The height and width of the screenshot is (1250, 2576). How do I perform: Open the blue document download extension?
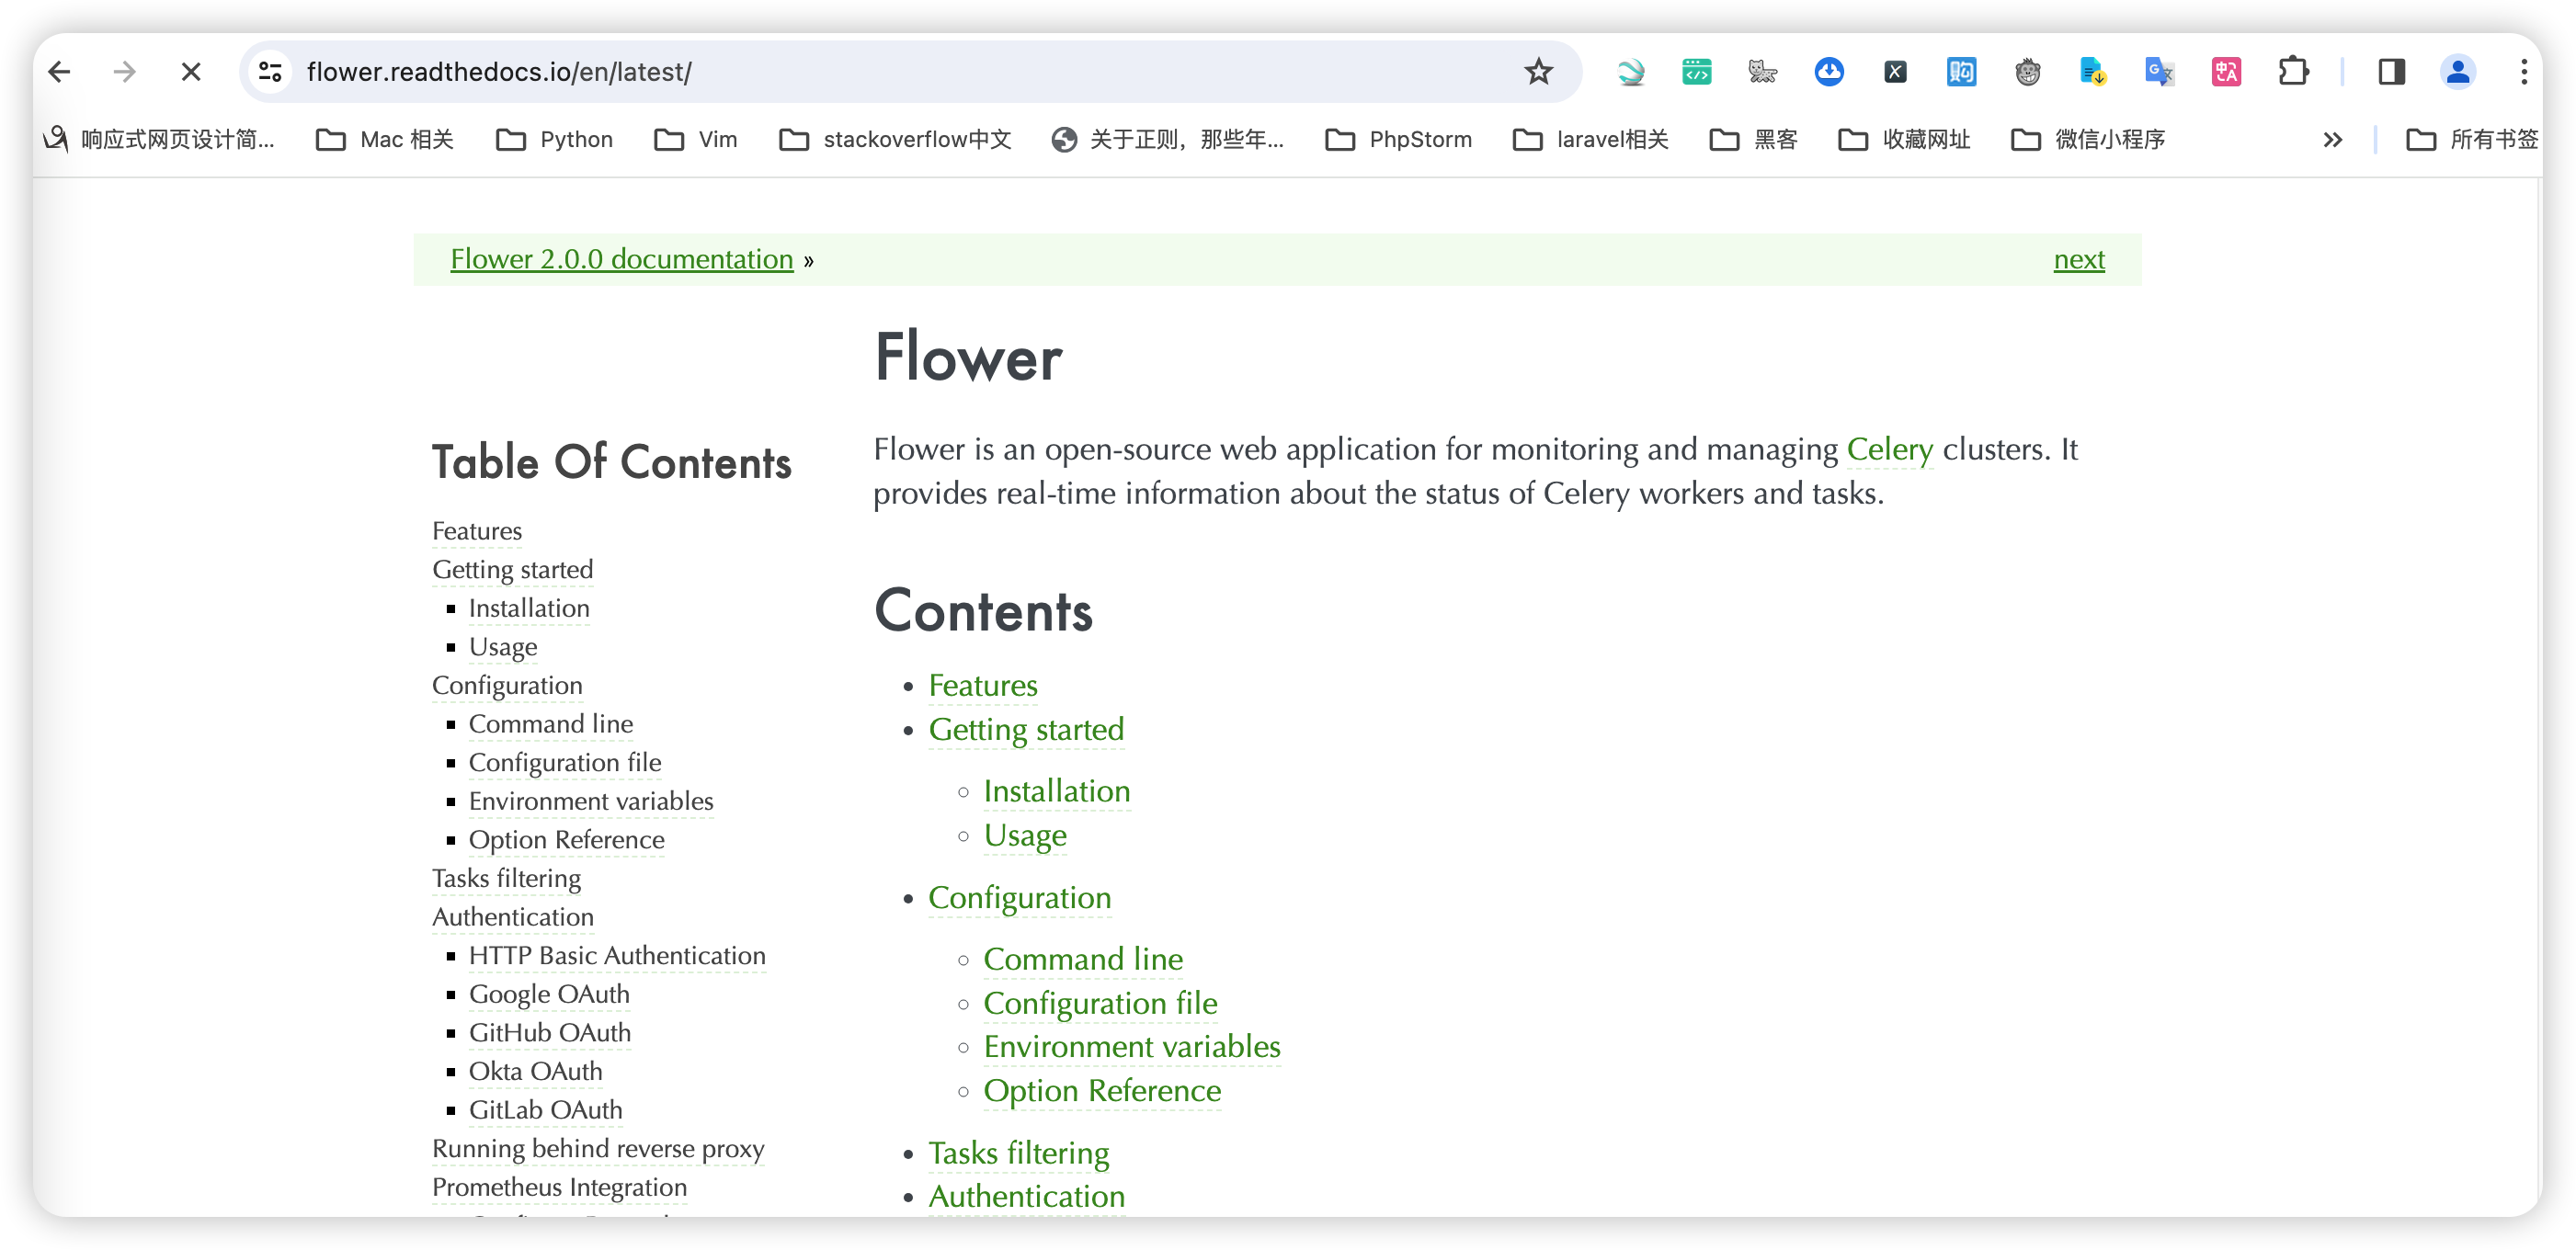pyautogui.click(x=2093, y=72)
